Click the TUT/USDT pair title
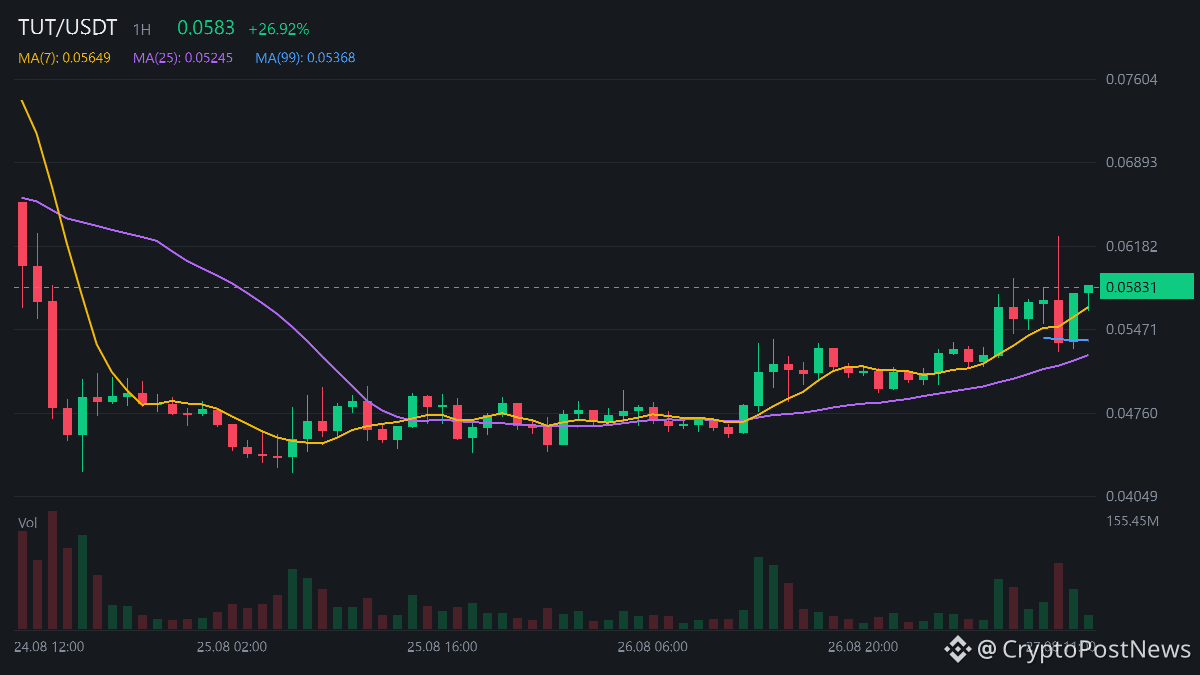Image resolution: width=1200 pixels, height=675 pixels. pyautogui.click(x=67, y=28)
